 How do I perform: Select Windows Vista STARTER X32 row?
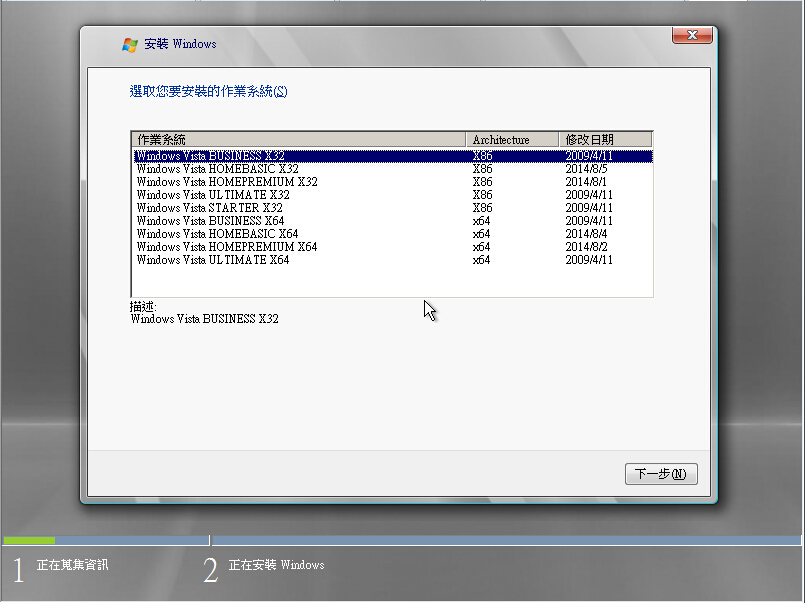click(x=393, y=208)
